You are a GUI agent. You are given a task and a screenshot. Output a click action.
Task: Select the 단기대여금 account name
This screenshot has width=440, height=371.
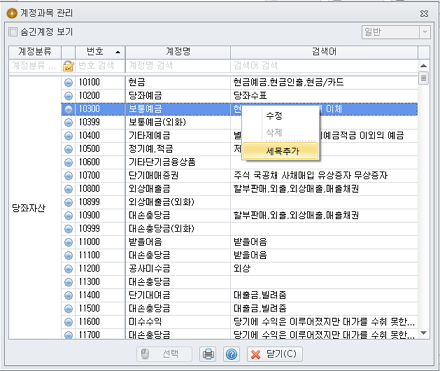pos(178,296)
